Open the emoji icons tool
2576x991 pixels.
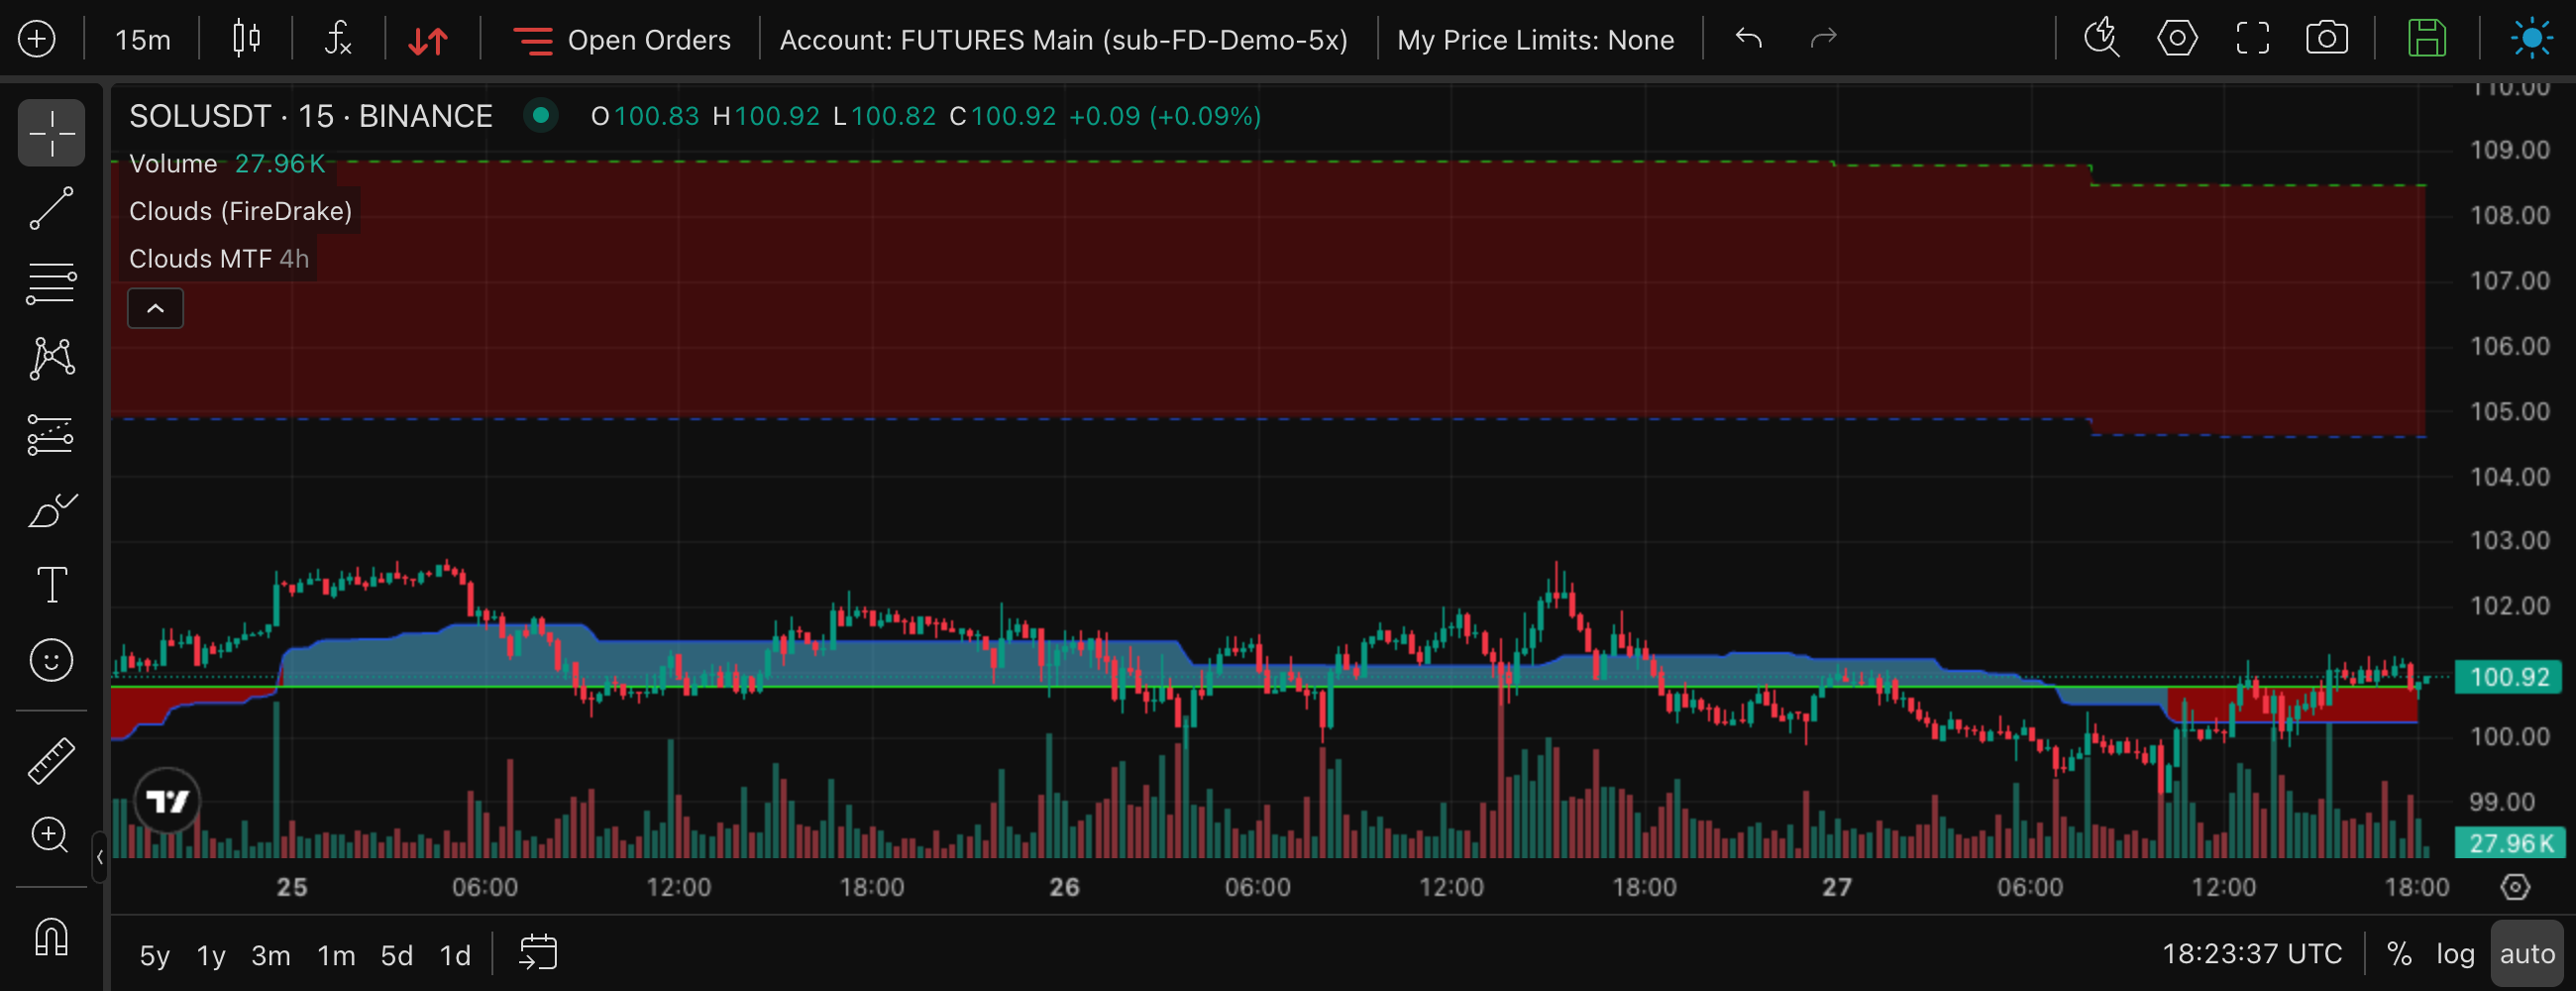tap(51, 660)
